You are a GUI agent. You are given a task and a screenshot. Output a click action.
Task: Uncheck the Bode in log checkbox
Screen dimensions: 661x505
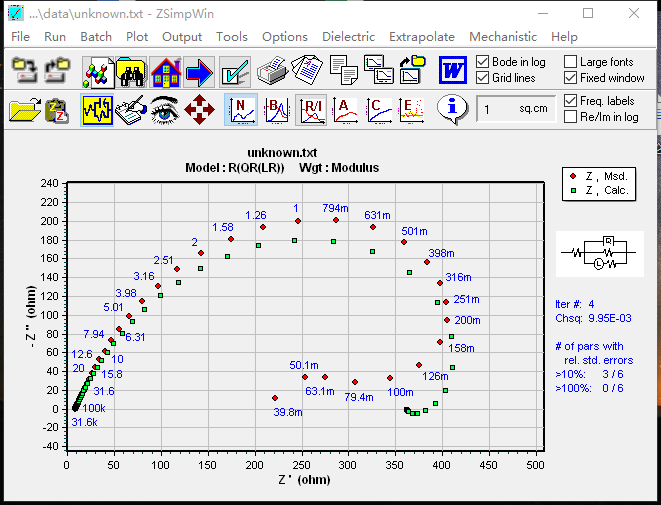click(x=483, y=62)
